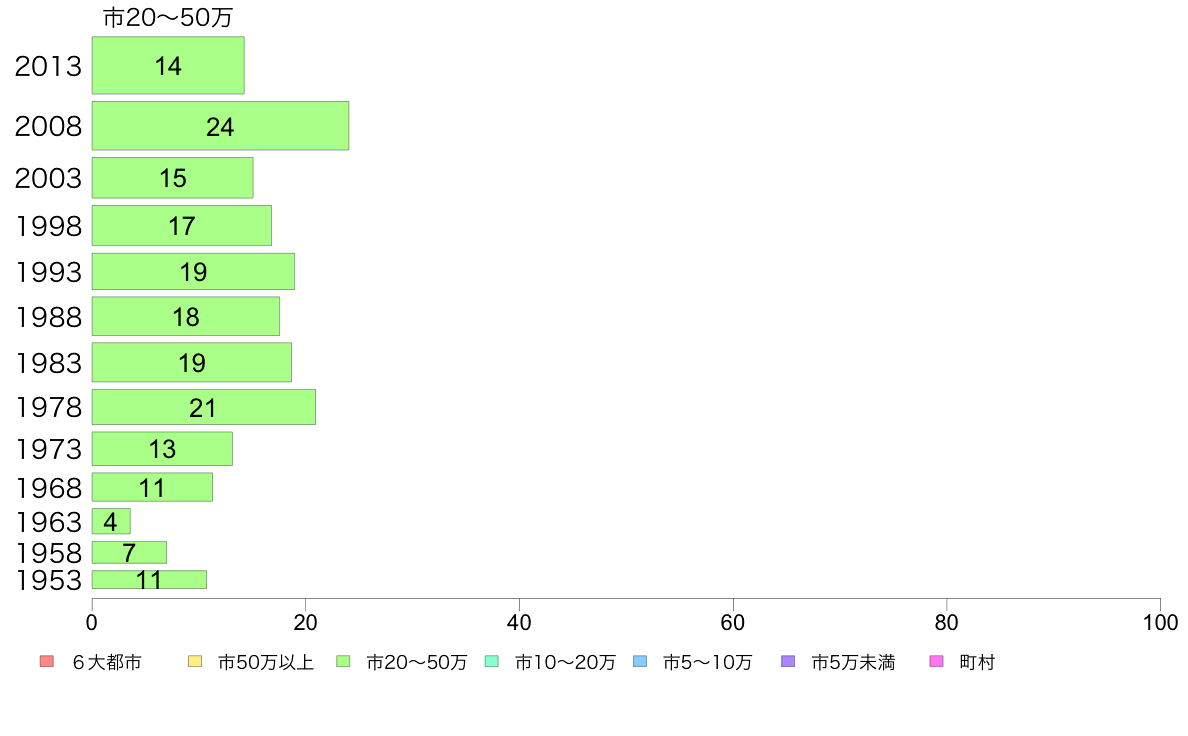Click the 町村 legend label text

pos(977,662)
